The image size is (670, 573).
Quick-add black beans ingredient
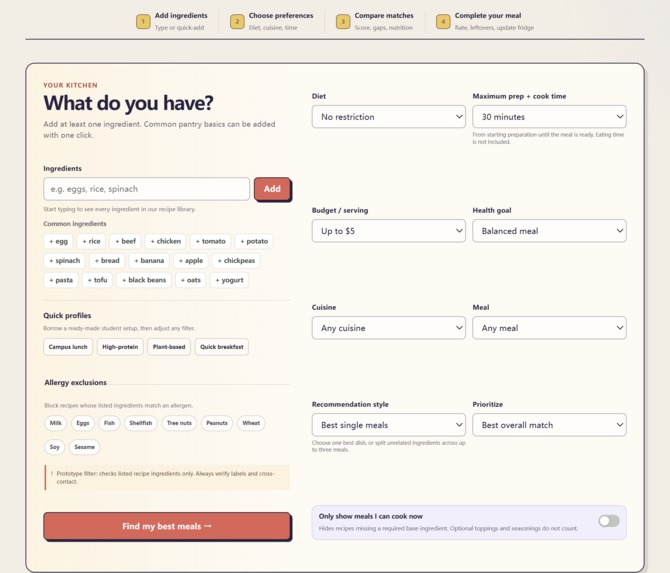(x=144, y=280)
